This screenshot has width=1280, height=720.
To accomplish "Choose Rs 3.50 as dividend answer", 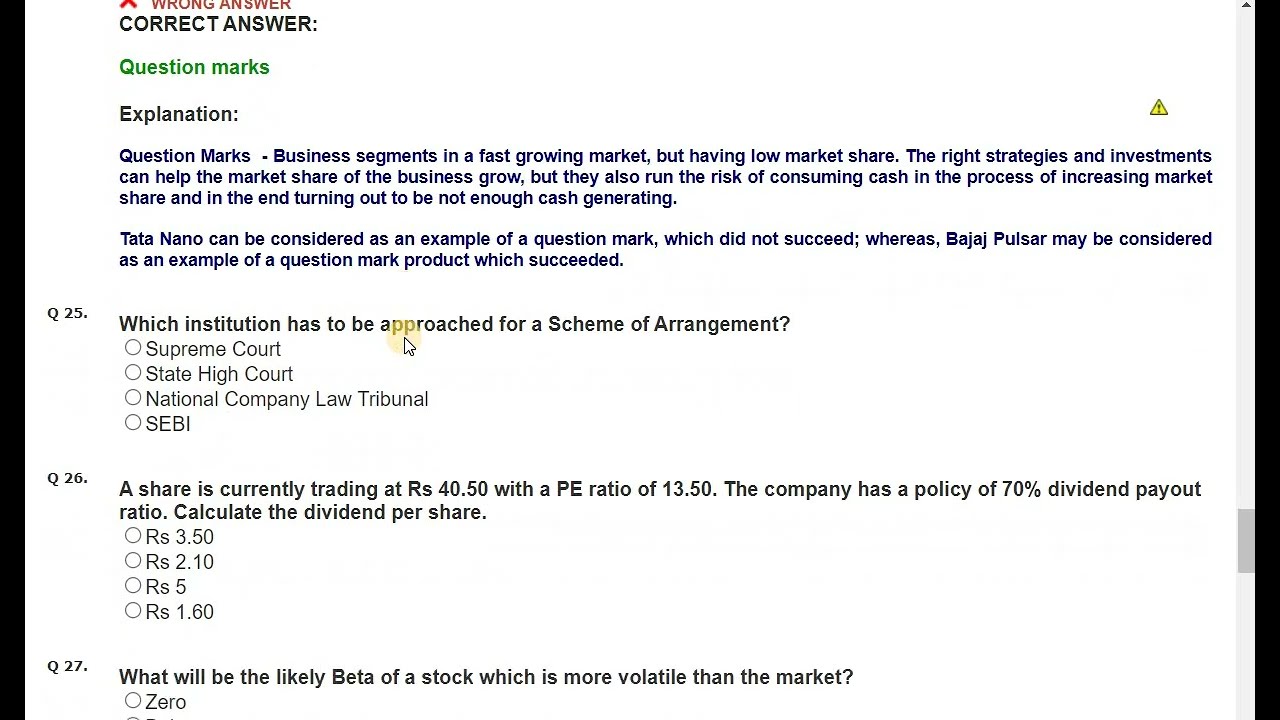I will (133, 536).
